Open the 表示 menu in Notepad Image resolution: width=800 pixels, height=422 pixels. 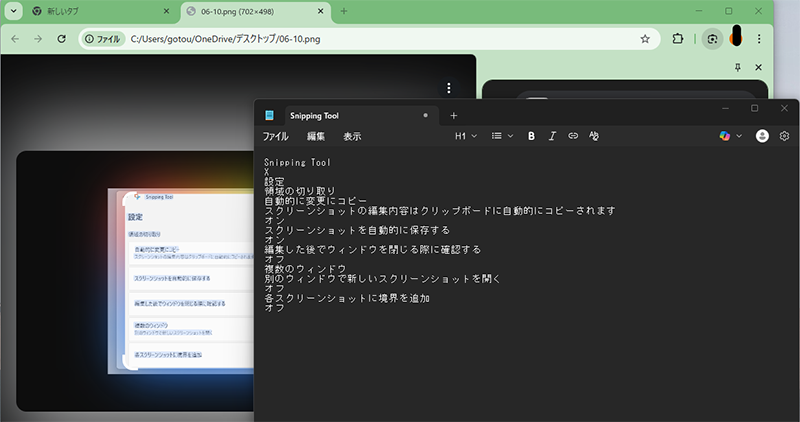click(352, 136)
